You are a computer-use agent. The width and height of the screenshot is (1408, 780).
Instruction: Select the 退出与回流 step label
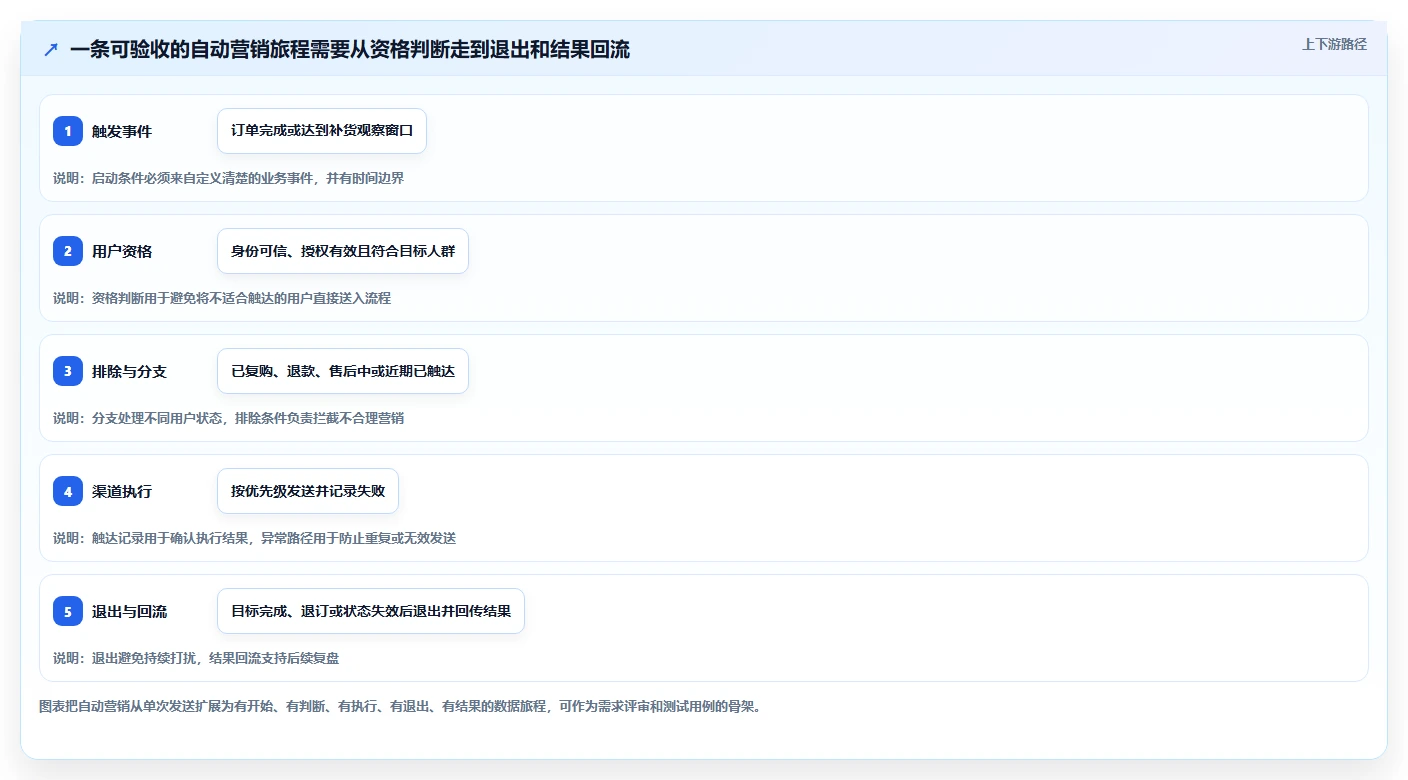point(129,611)
